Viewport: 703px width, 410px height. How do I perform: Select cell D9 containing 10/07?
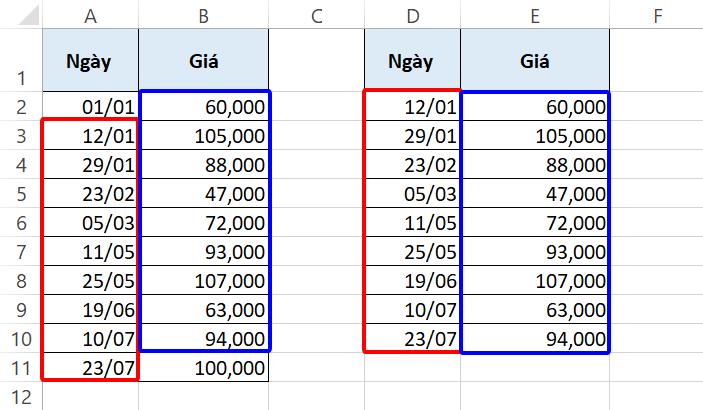coord(412,309)
